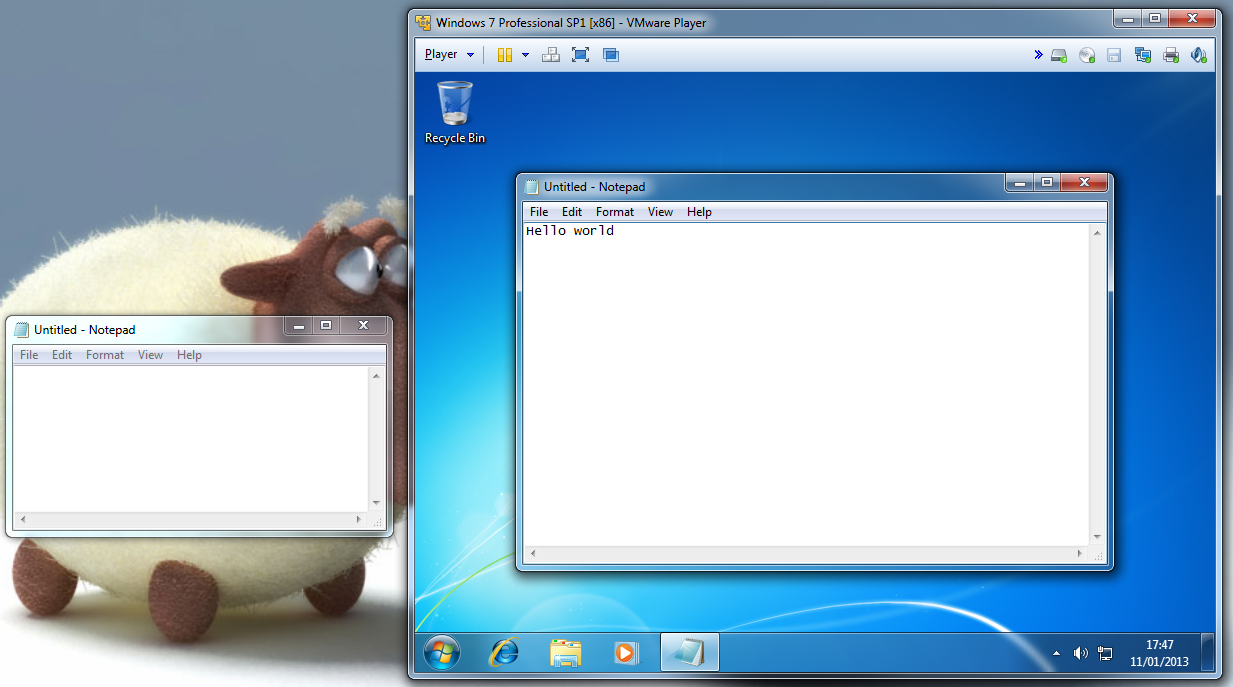1233x687 pixels.
Task: Click the Windows Start button in guest
Action: (442, 653)
